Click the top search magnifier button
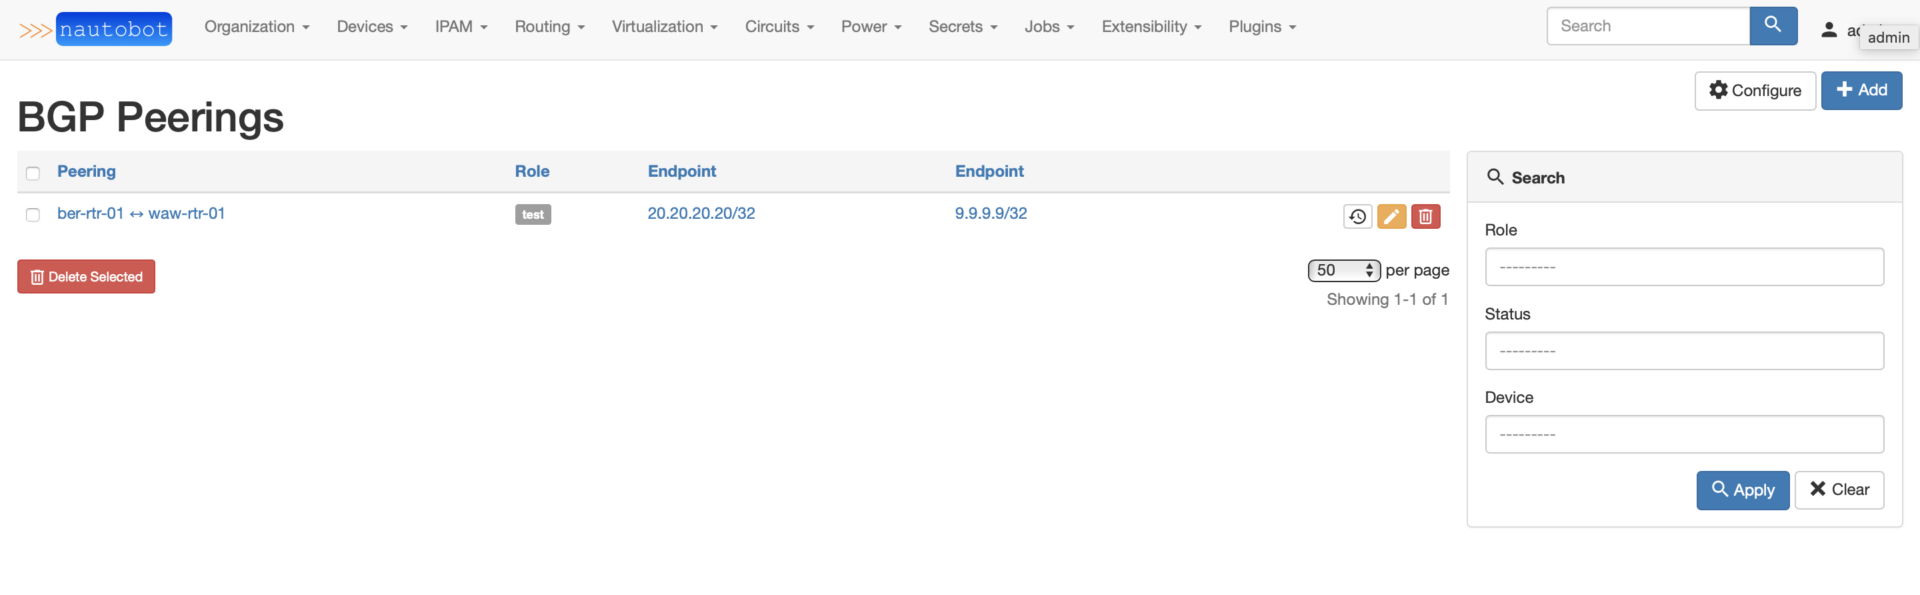The height and width of the screenshot is (595, 1920). click(x=1773, y=26)
